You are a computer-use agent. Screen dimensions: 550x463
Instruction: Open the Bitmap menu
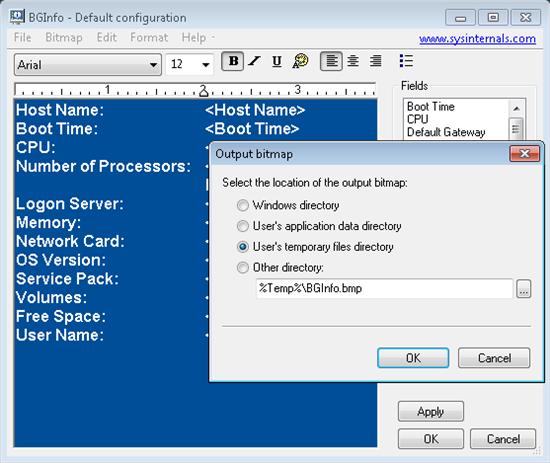click(64, 38)
